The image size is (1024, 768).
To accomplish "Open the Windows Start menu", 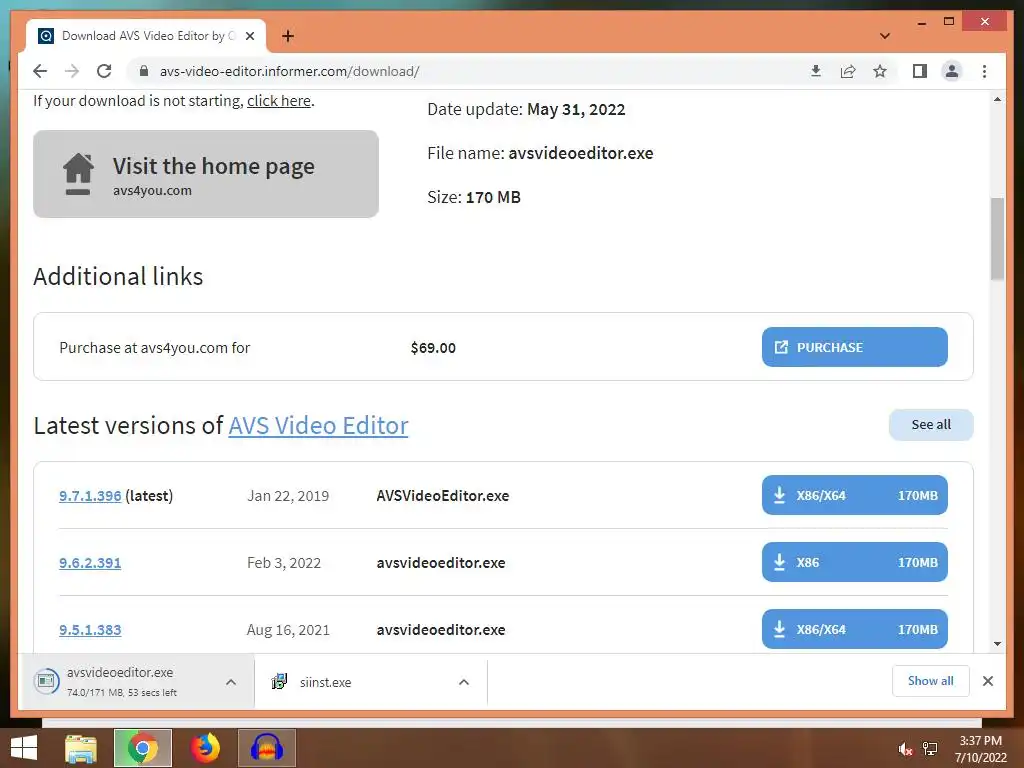I will 24,748.
